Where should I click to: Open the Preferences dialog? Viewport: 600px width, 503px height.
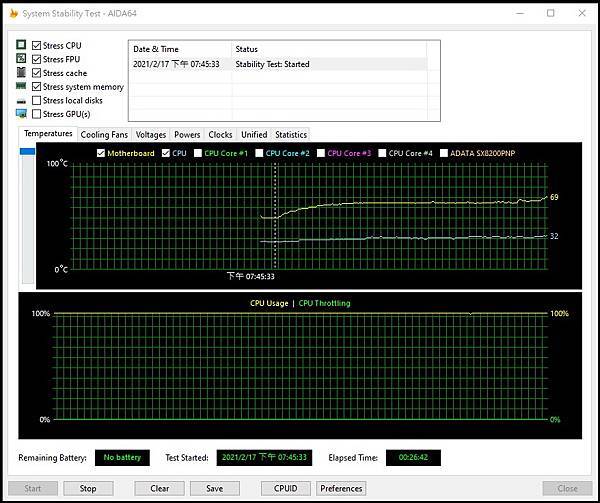pyautogui.click(x=341, y=489)
